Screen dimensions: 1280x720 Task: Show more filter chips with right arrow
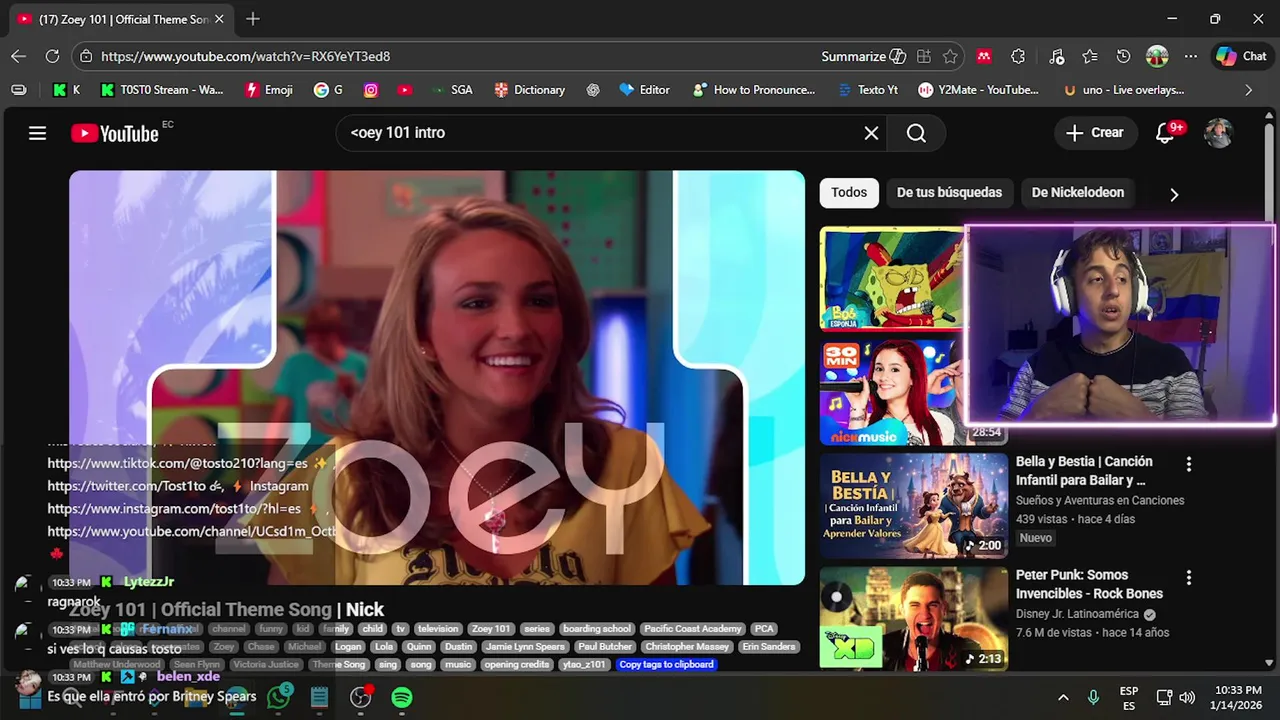[1174, 194]
